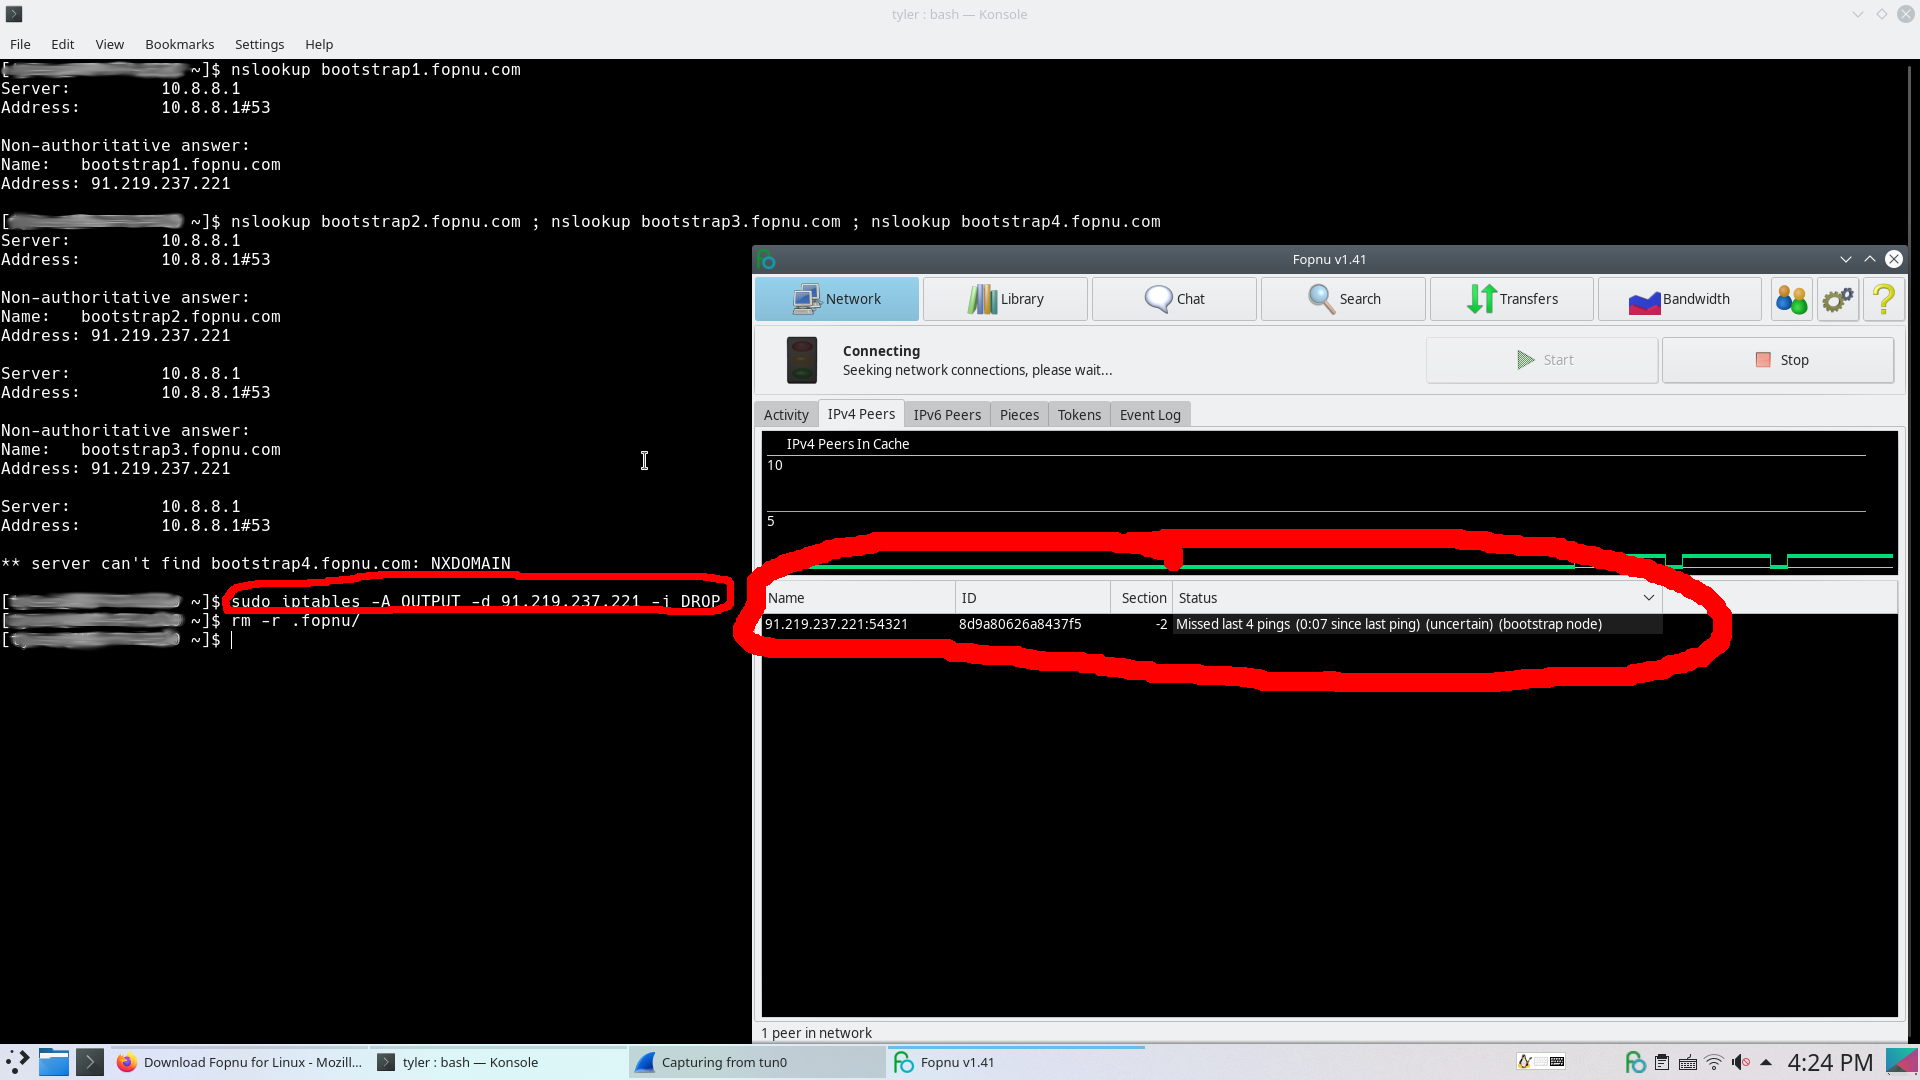Click the '1 peer in network' status bar text
Viewport: 1920px width, 1080px height.
coord(816,1033)
